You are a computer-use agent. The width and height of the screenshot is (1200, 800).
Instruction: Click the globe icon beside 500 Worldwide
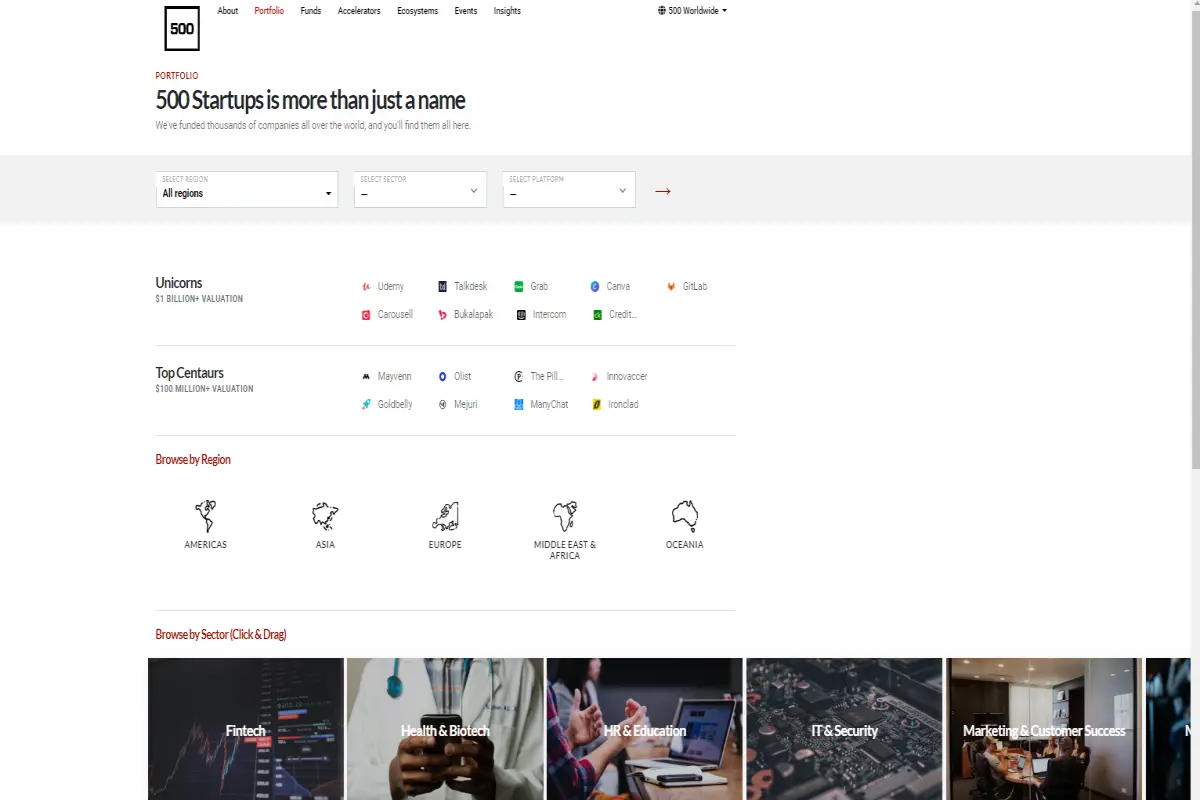(662, 11)
